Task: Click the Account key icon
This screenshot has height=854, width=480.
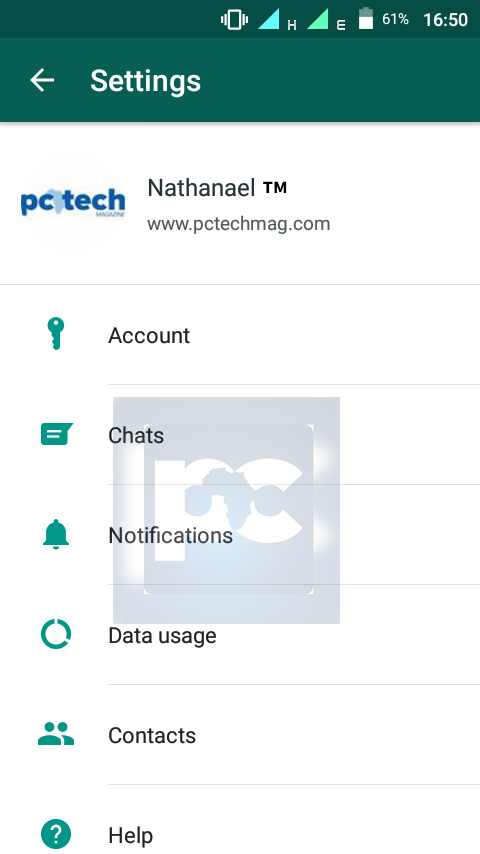Action: [x=56, y=334]
